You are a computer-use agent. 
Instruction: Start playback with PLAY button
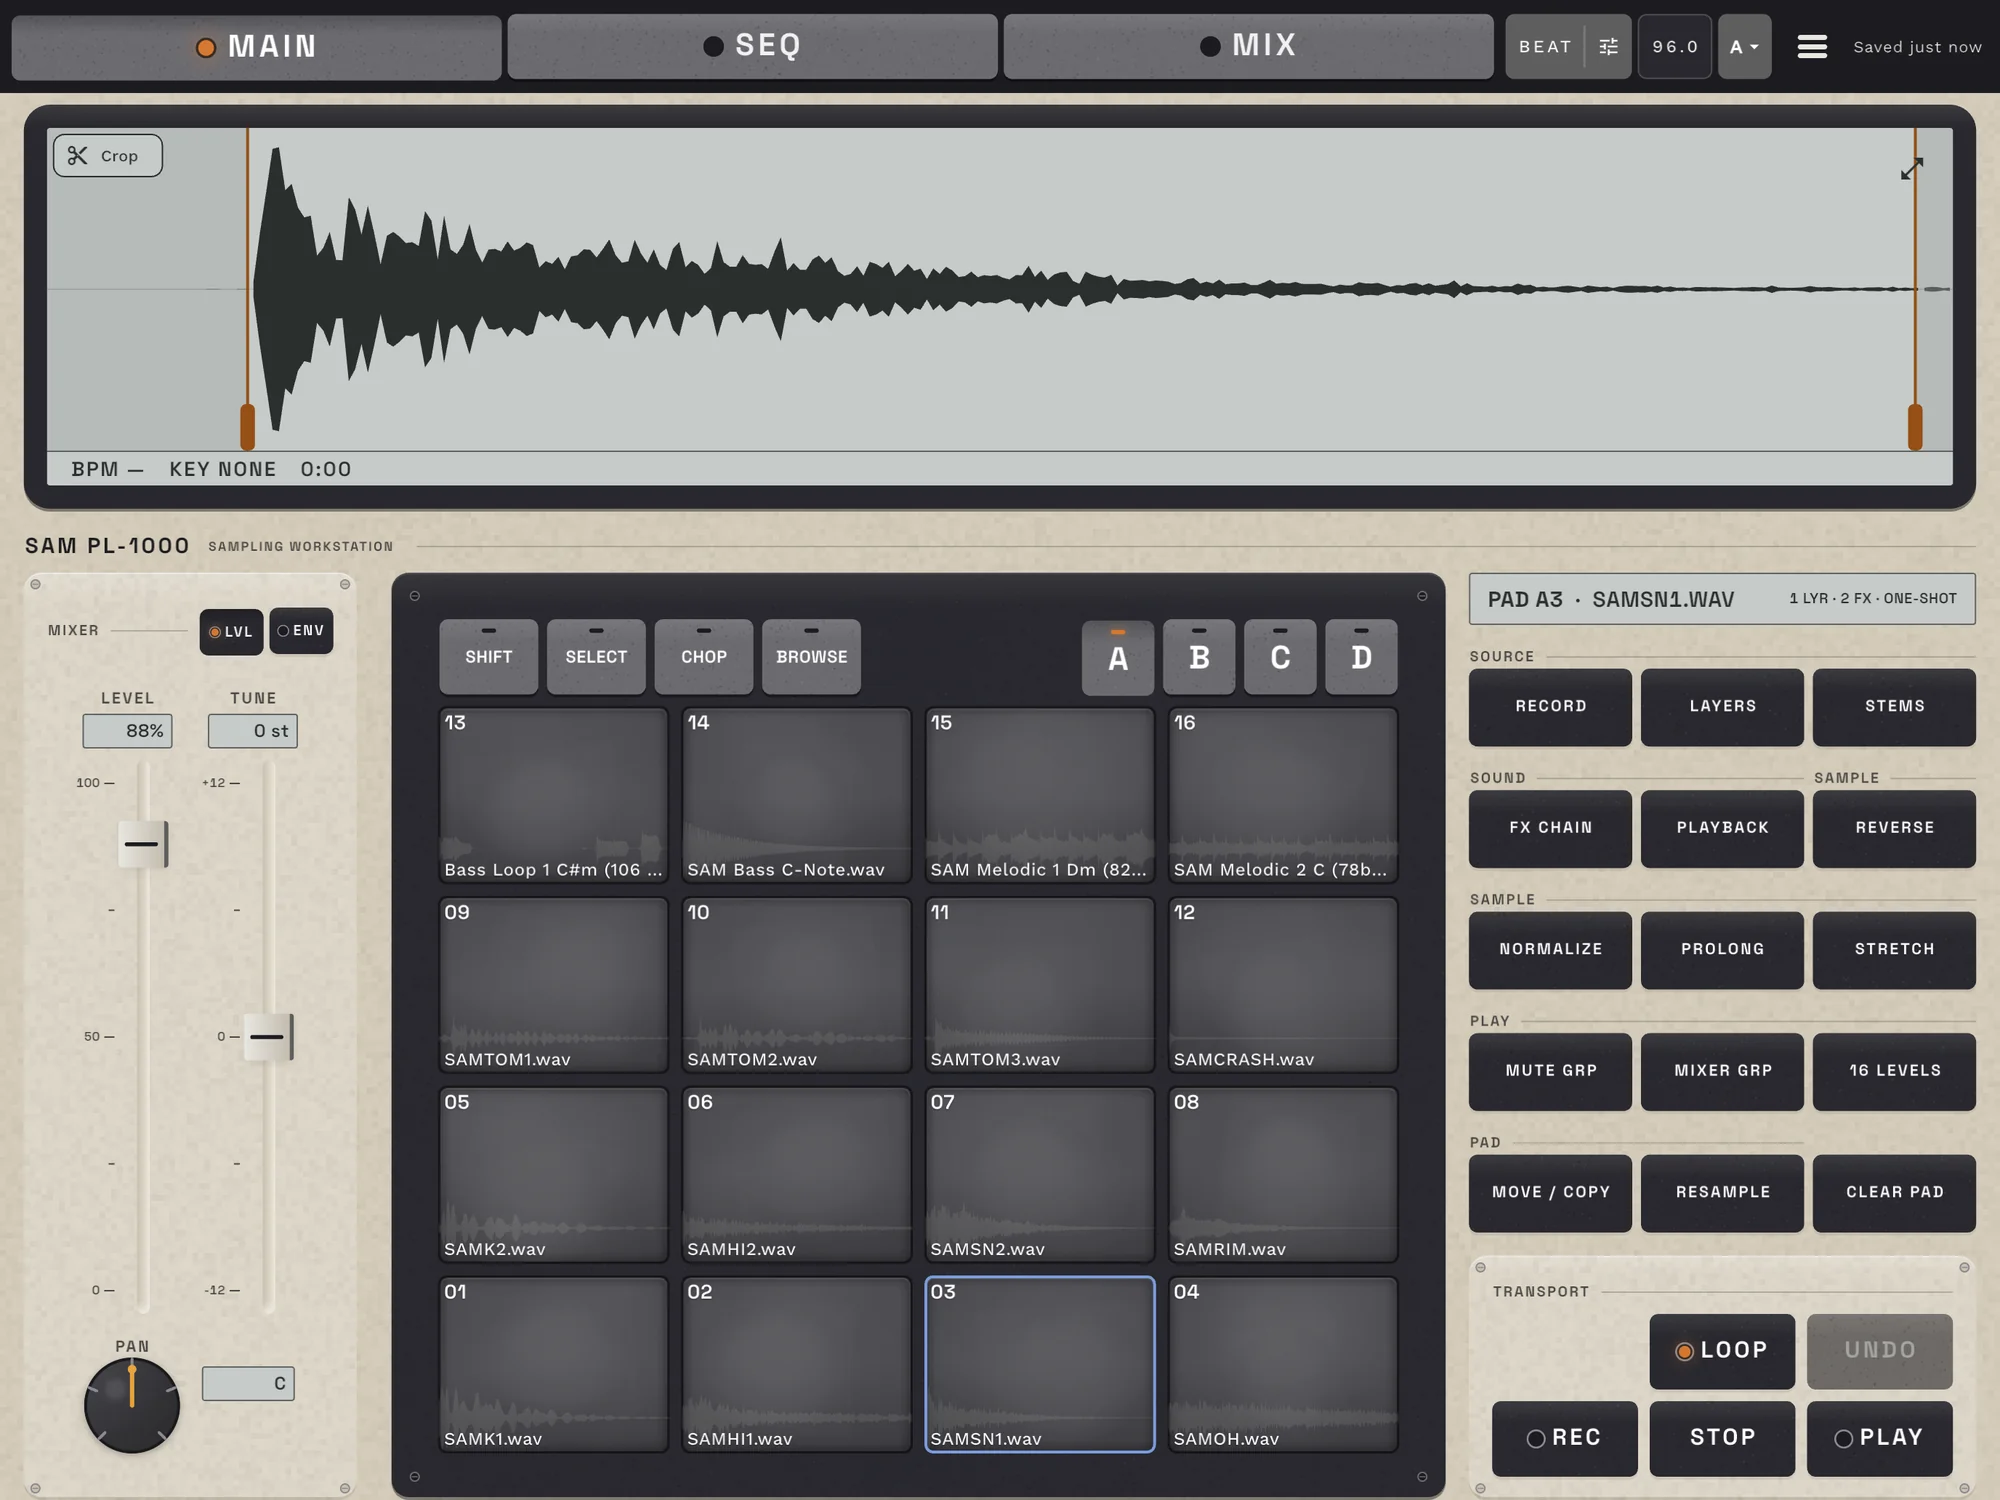pos(1879,1438)
